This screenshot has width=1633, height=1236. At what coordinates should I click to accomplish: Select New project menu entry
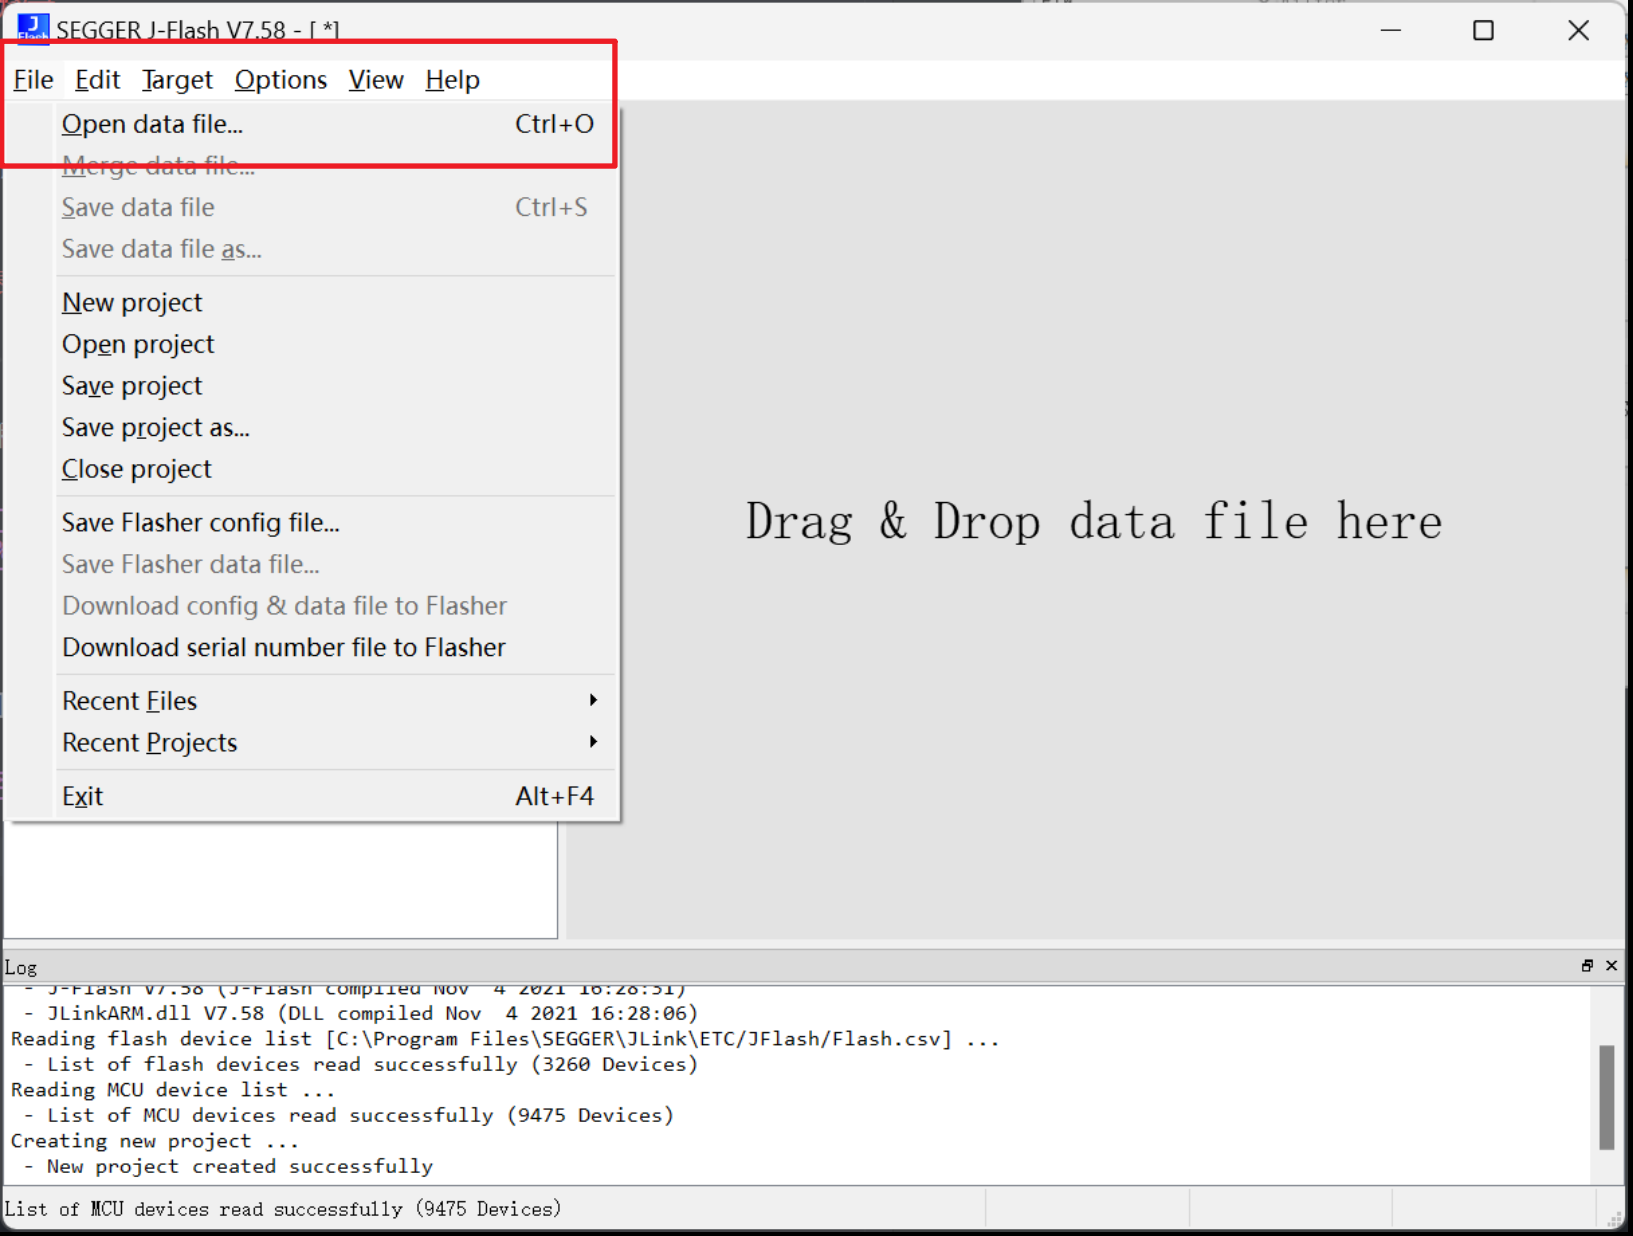point(132,303)
